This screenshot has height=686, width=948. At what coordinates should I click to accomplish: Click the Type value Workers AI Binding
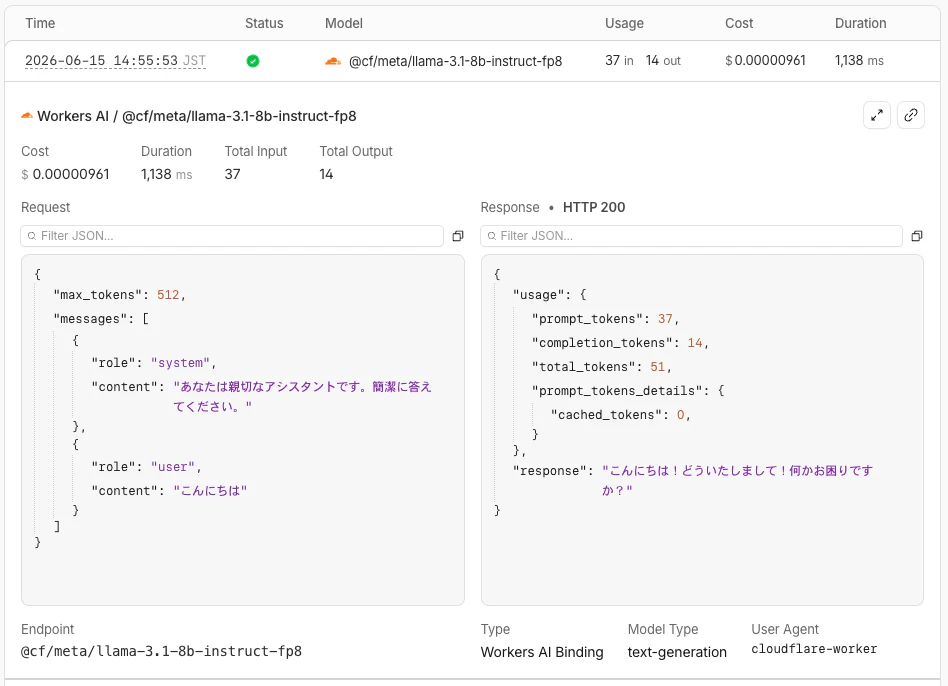coord(542,652)
